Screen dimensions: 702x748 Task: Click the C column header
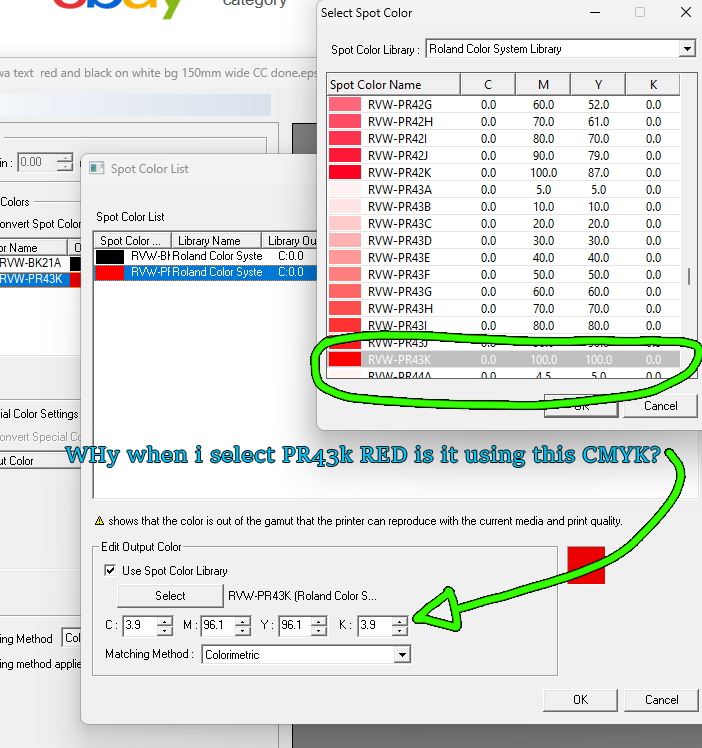488,84
